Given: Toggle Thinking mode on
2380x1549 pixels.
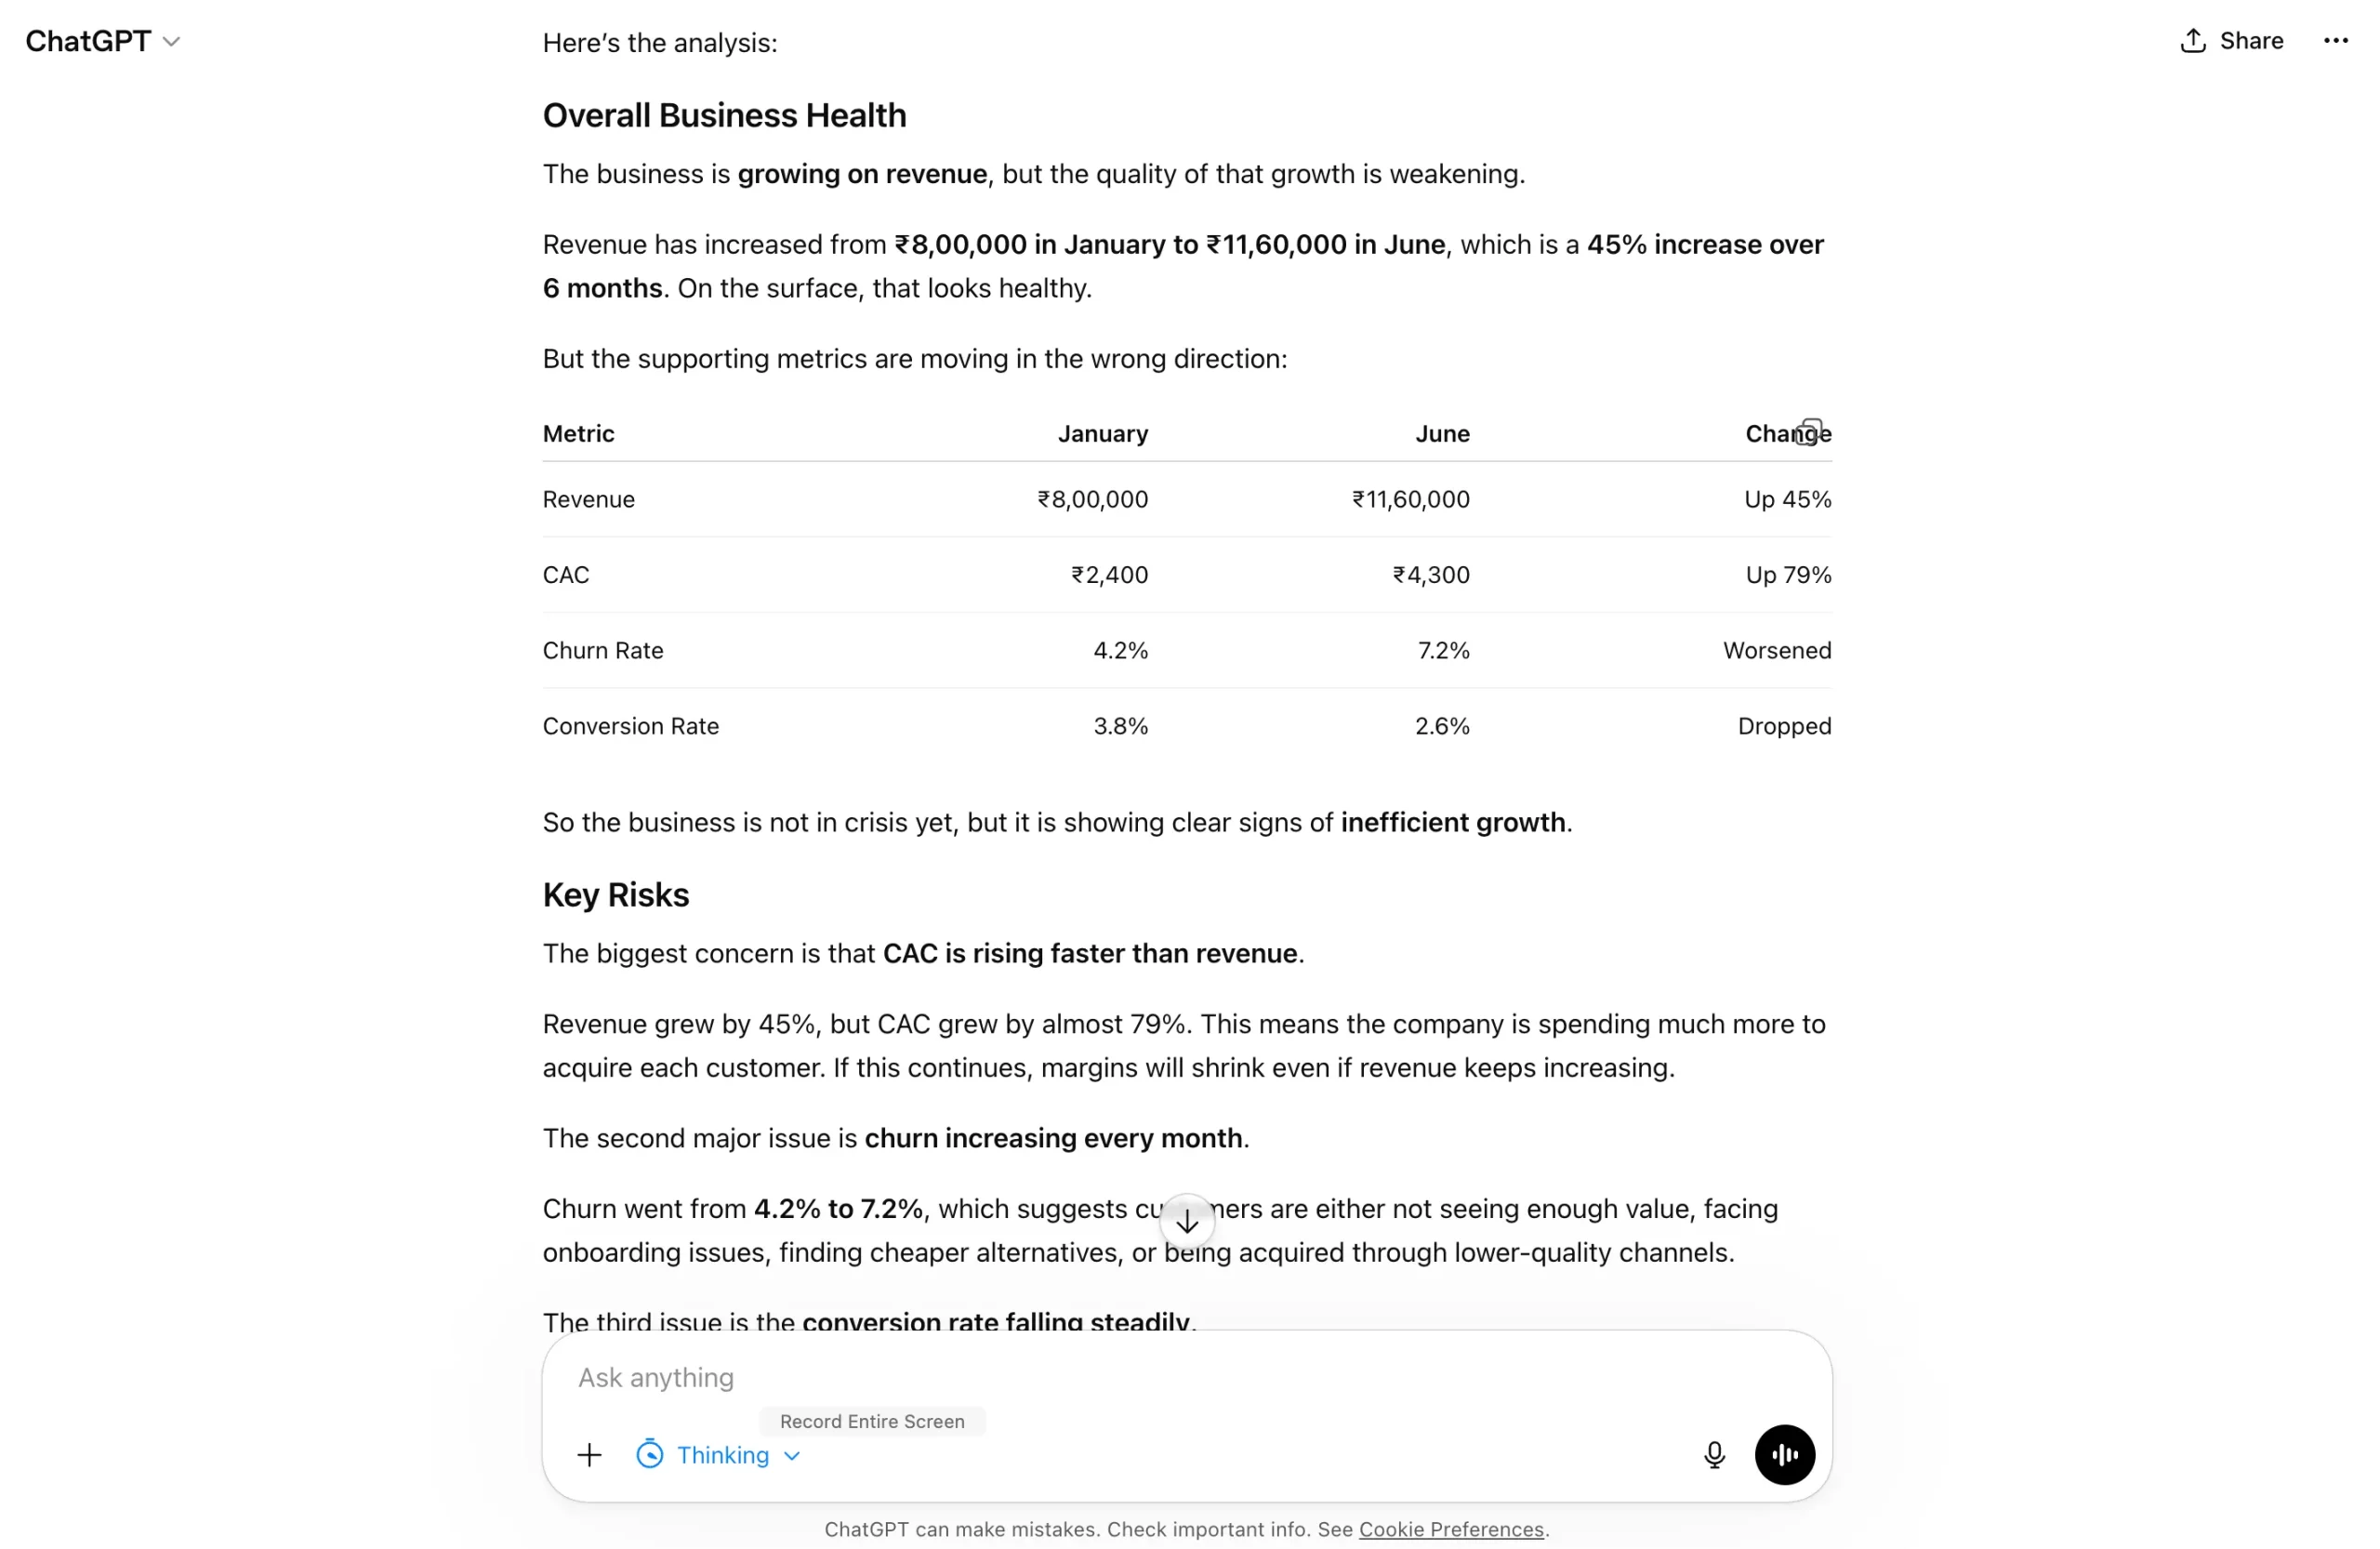Looking at the screenshot, I should click(x=724, y=1455).
